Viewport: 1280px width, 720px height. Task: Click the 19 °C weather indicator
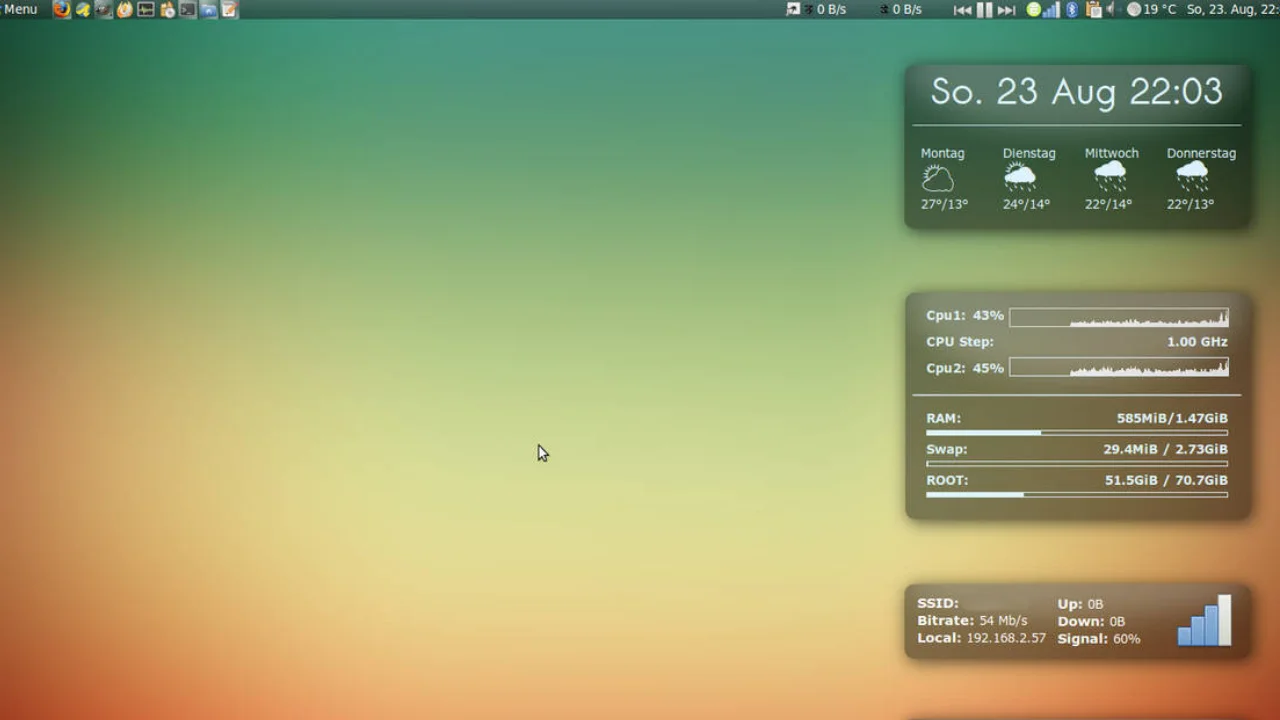(1152, 10)
